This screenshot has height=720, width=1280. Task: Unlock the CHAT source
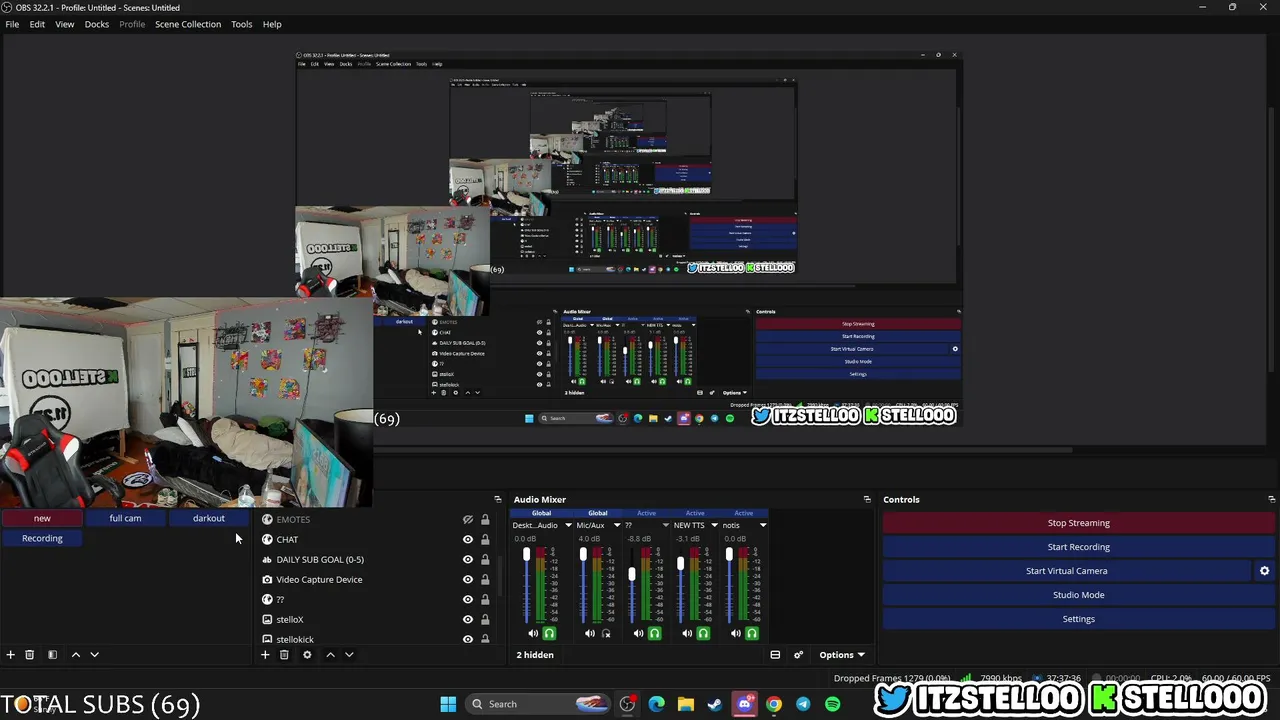pos(485,540)
